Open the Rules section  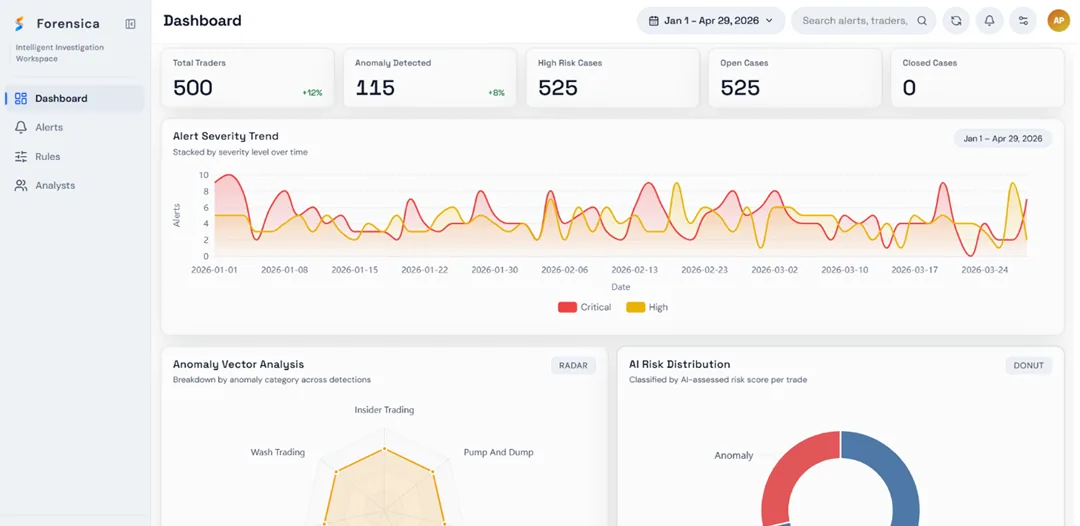tap(74, 156)
